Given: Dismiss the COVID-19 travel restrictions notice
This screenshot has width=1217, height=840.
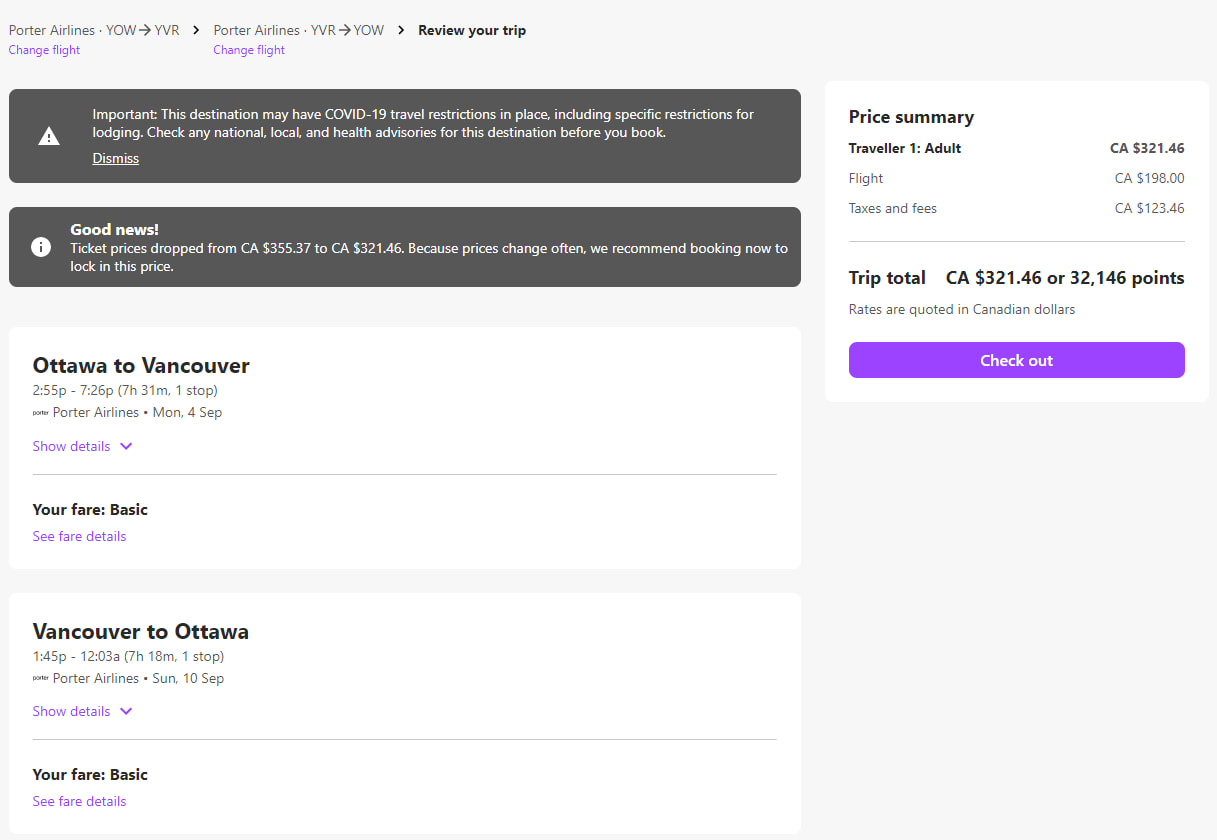Looking at the screenshot, I should [x=116, y=159].
